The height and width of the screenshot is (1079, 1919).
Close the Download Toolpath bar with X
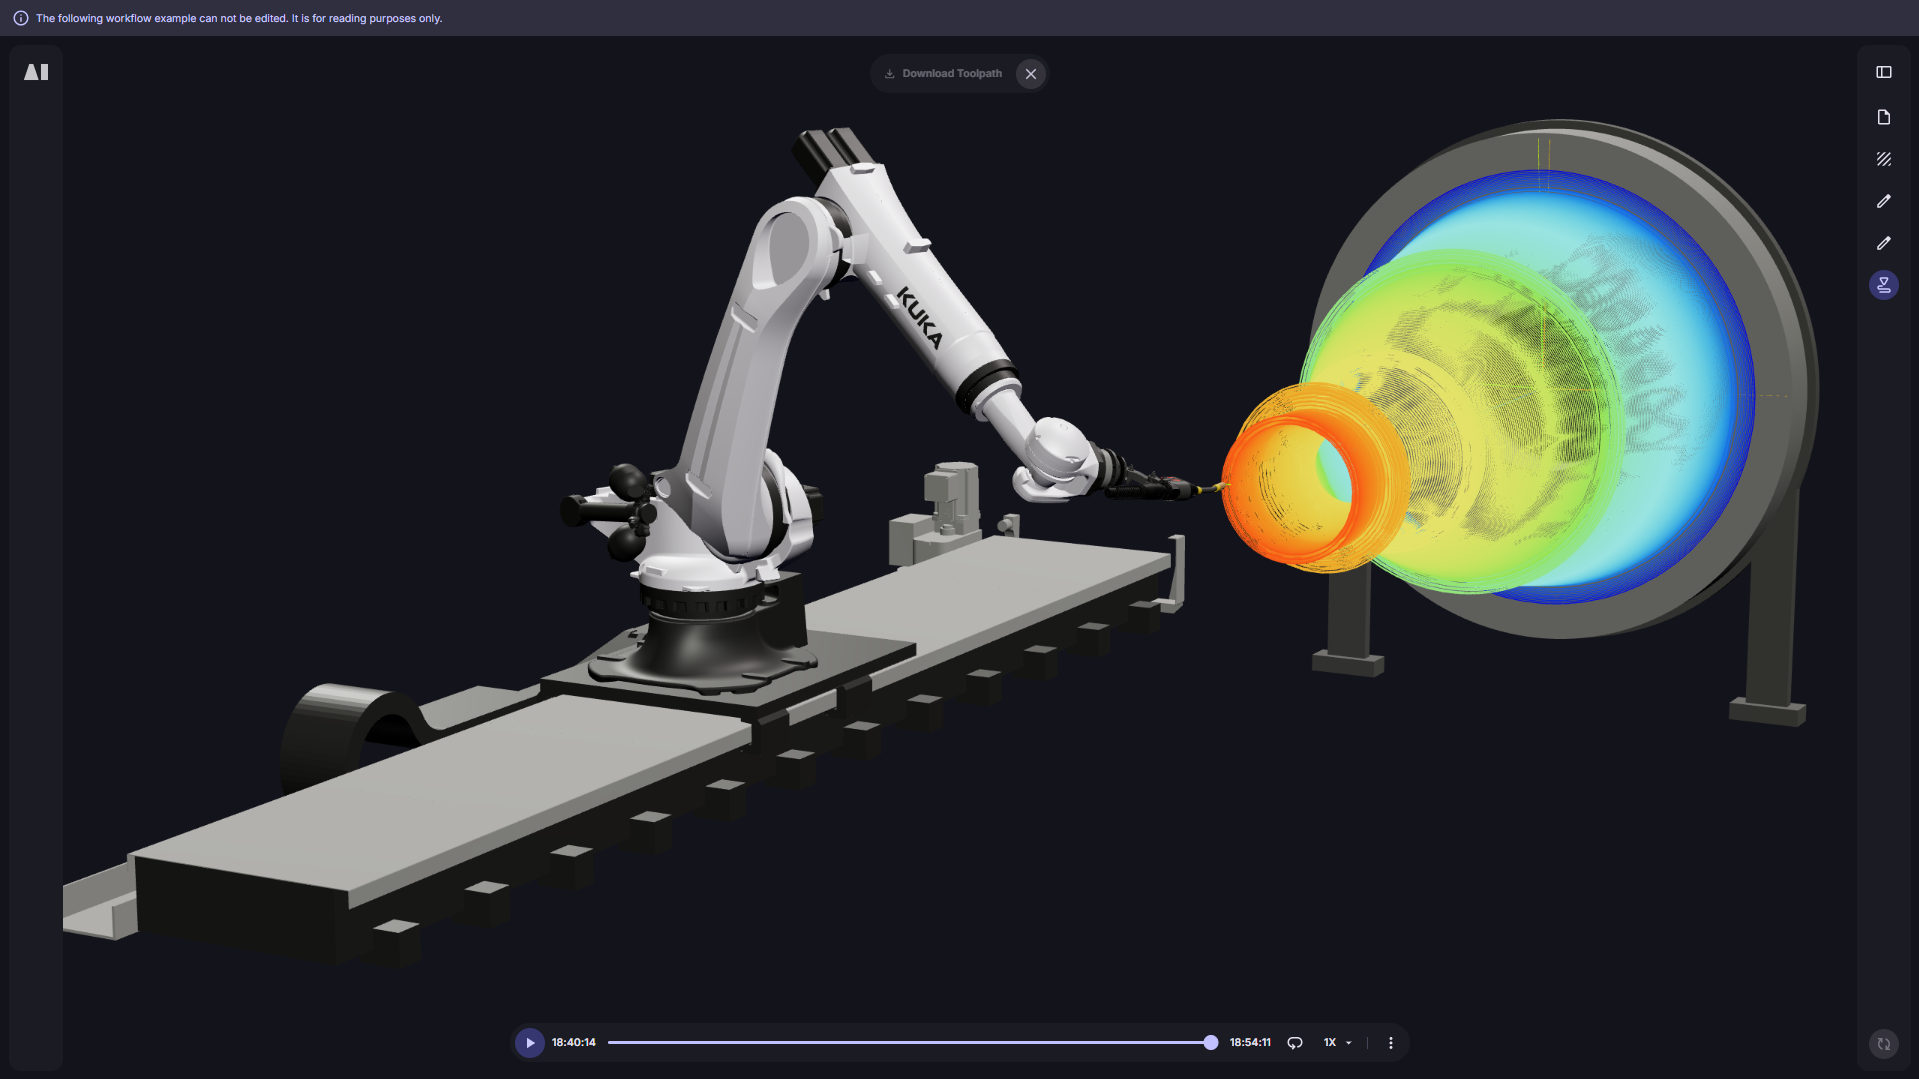click(x=1030, y=74)
